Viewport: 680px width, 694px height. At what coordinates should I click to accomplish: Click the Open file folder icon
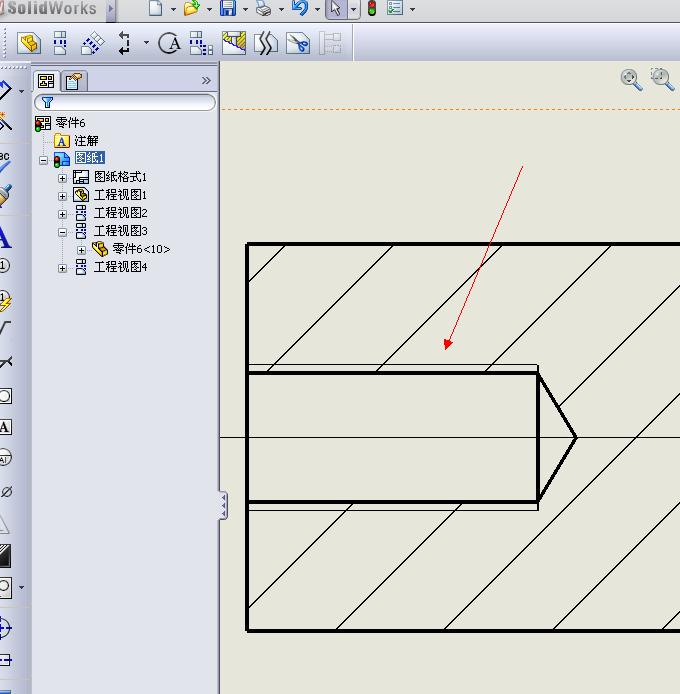pyautogui.click(x=192, y=8)
